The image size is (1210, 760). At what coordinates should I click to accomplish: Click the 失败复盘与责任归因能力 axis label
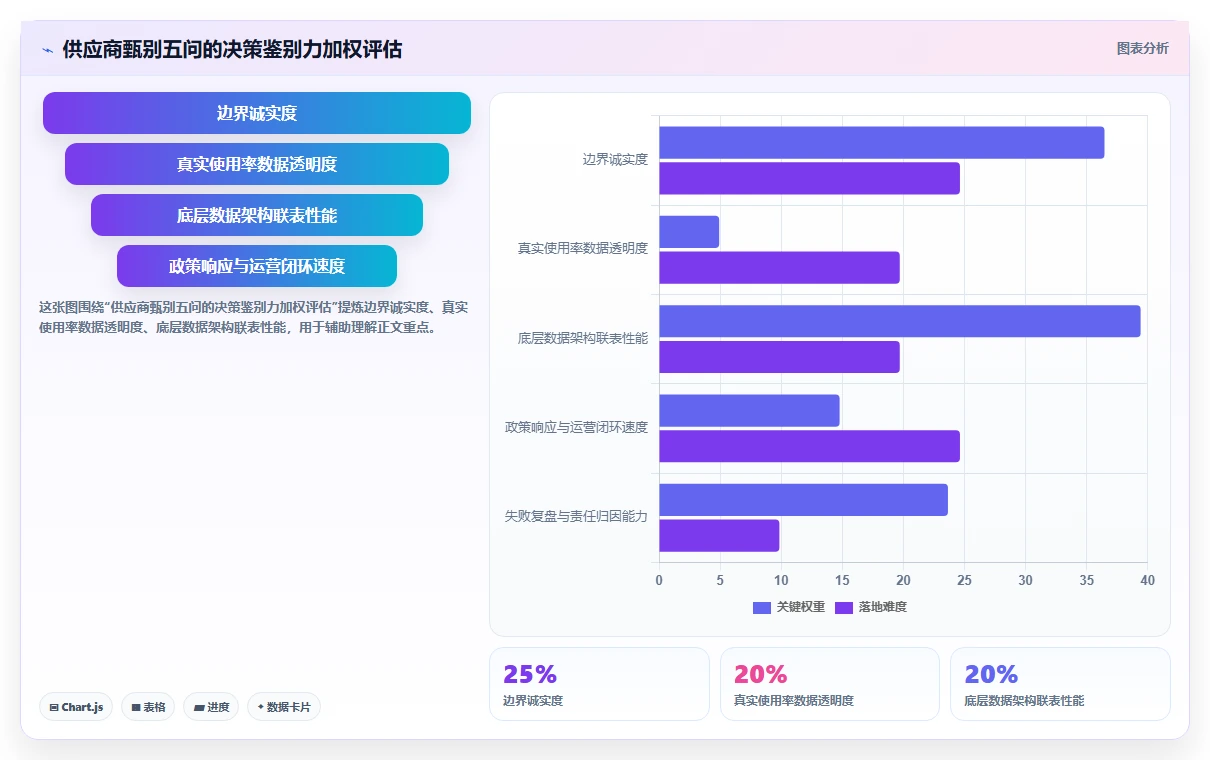[576, 517]
